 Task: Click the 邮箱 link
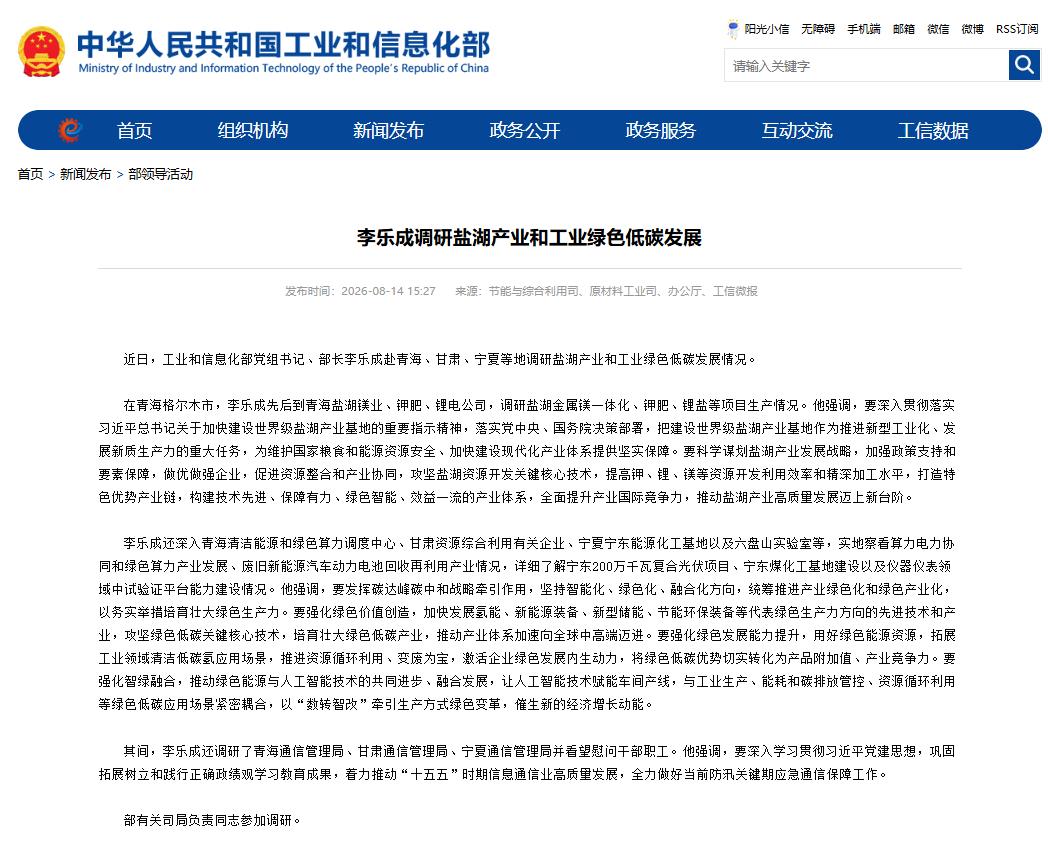coord(904,29)
